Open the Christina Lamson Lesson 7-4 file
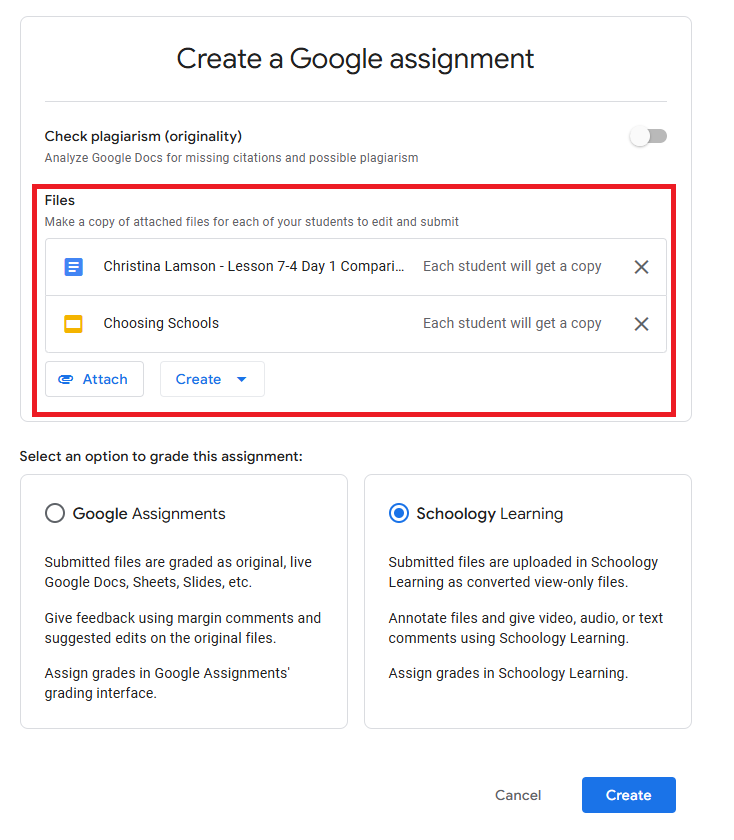The image size is (734, 840). click(254, 267)
